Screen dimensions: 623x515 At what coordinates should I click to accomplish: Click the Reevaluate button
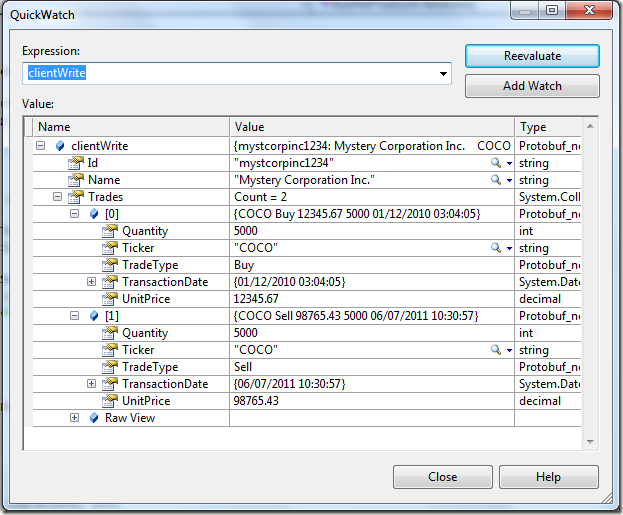click(x=532, y=56)
